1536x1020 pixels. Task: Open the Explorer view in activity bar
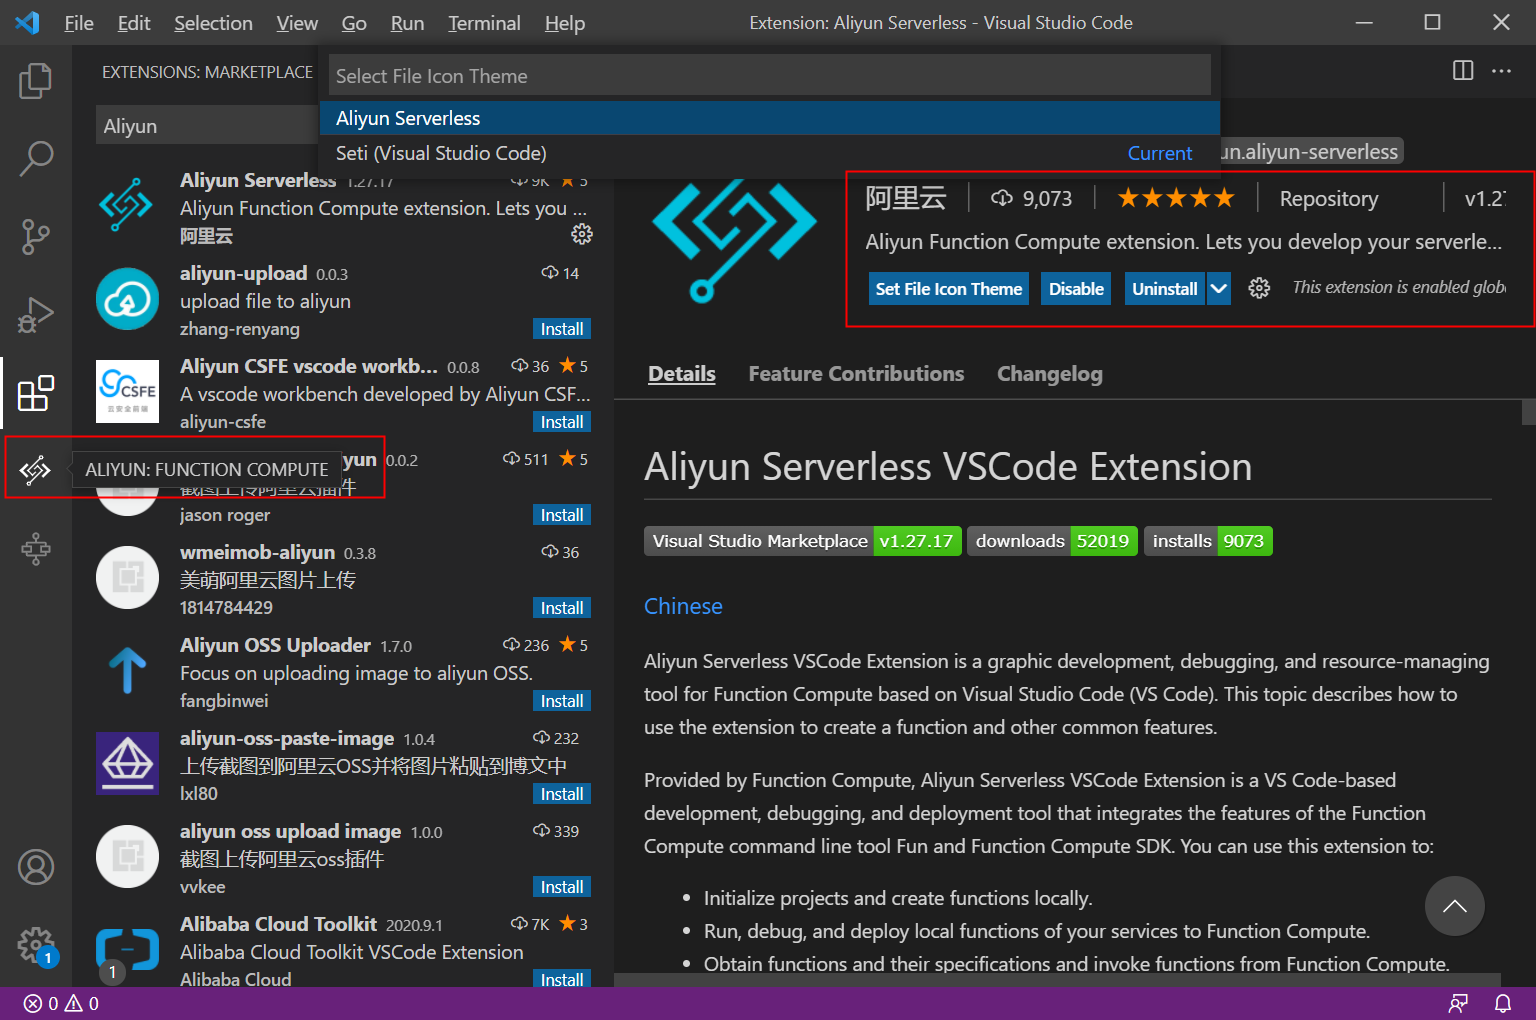(x=36, y=80)
